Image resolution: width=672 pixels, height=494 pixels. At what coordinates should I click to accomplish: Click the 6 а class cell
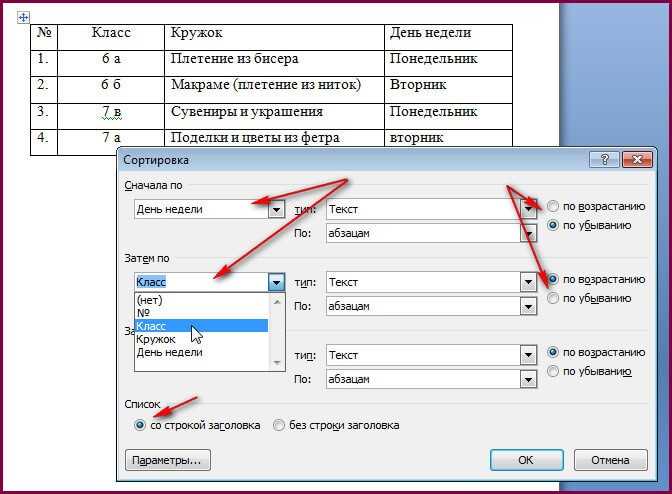(x=111, y=63)
